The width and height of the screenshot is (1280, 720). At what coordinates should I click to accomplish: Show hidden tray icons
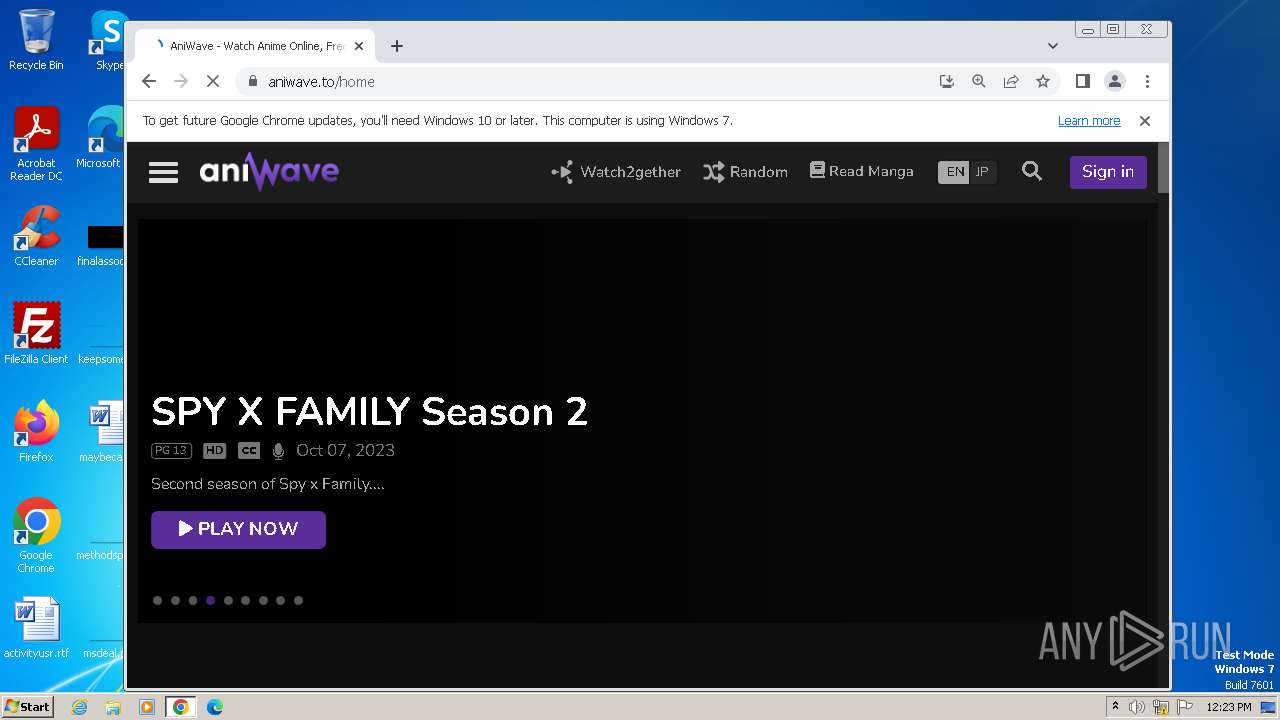(1115, 707)
